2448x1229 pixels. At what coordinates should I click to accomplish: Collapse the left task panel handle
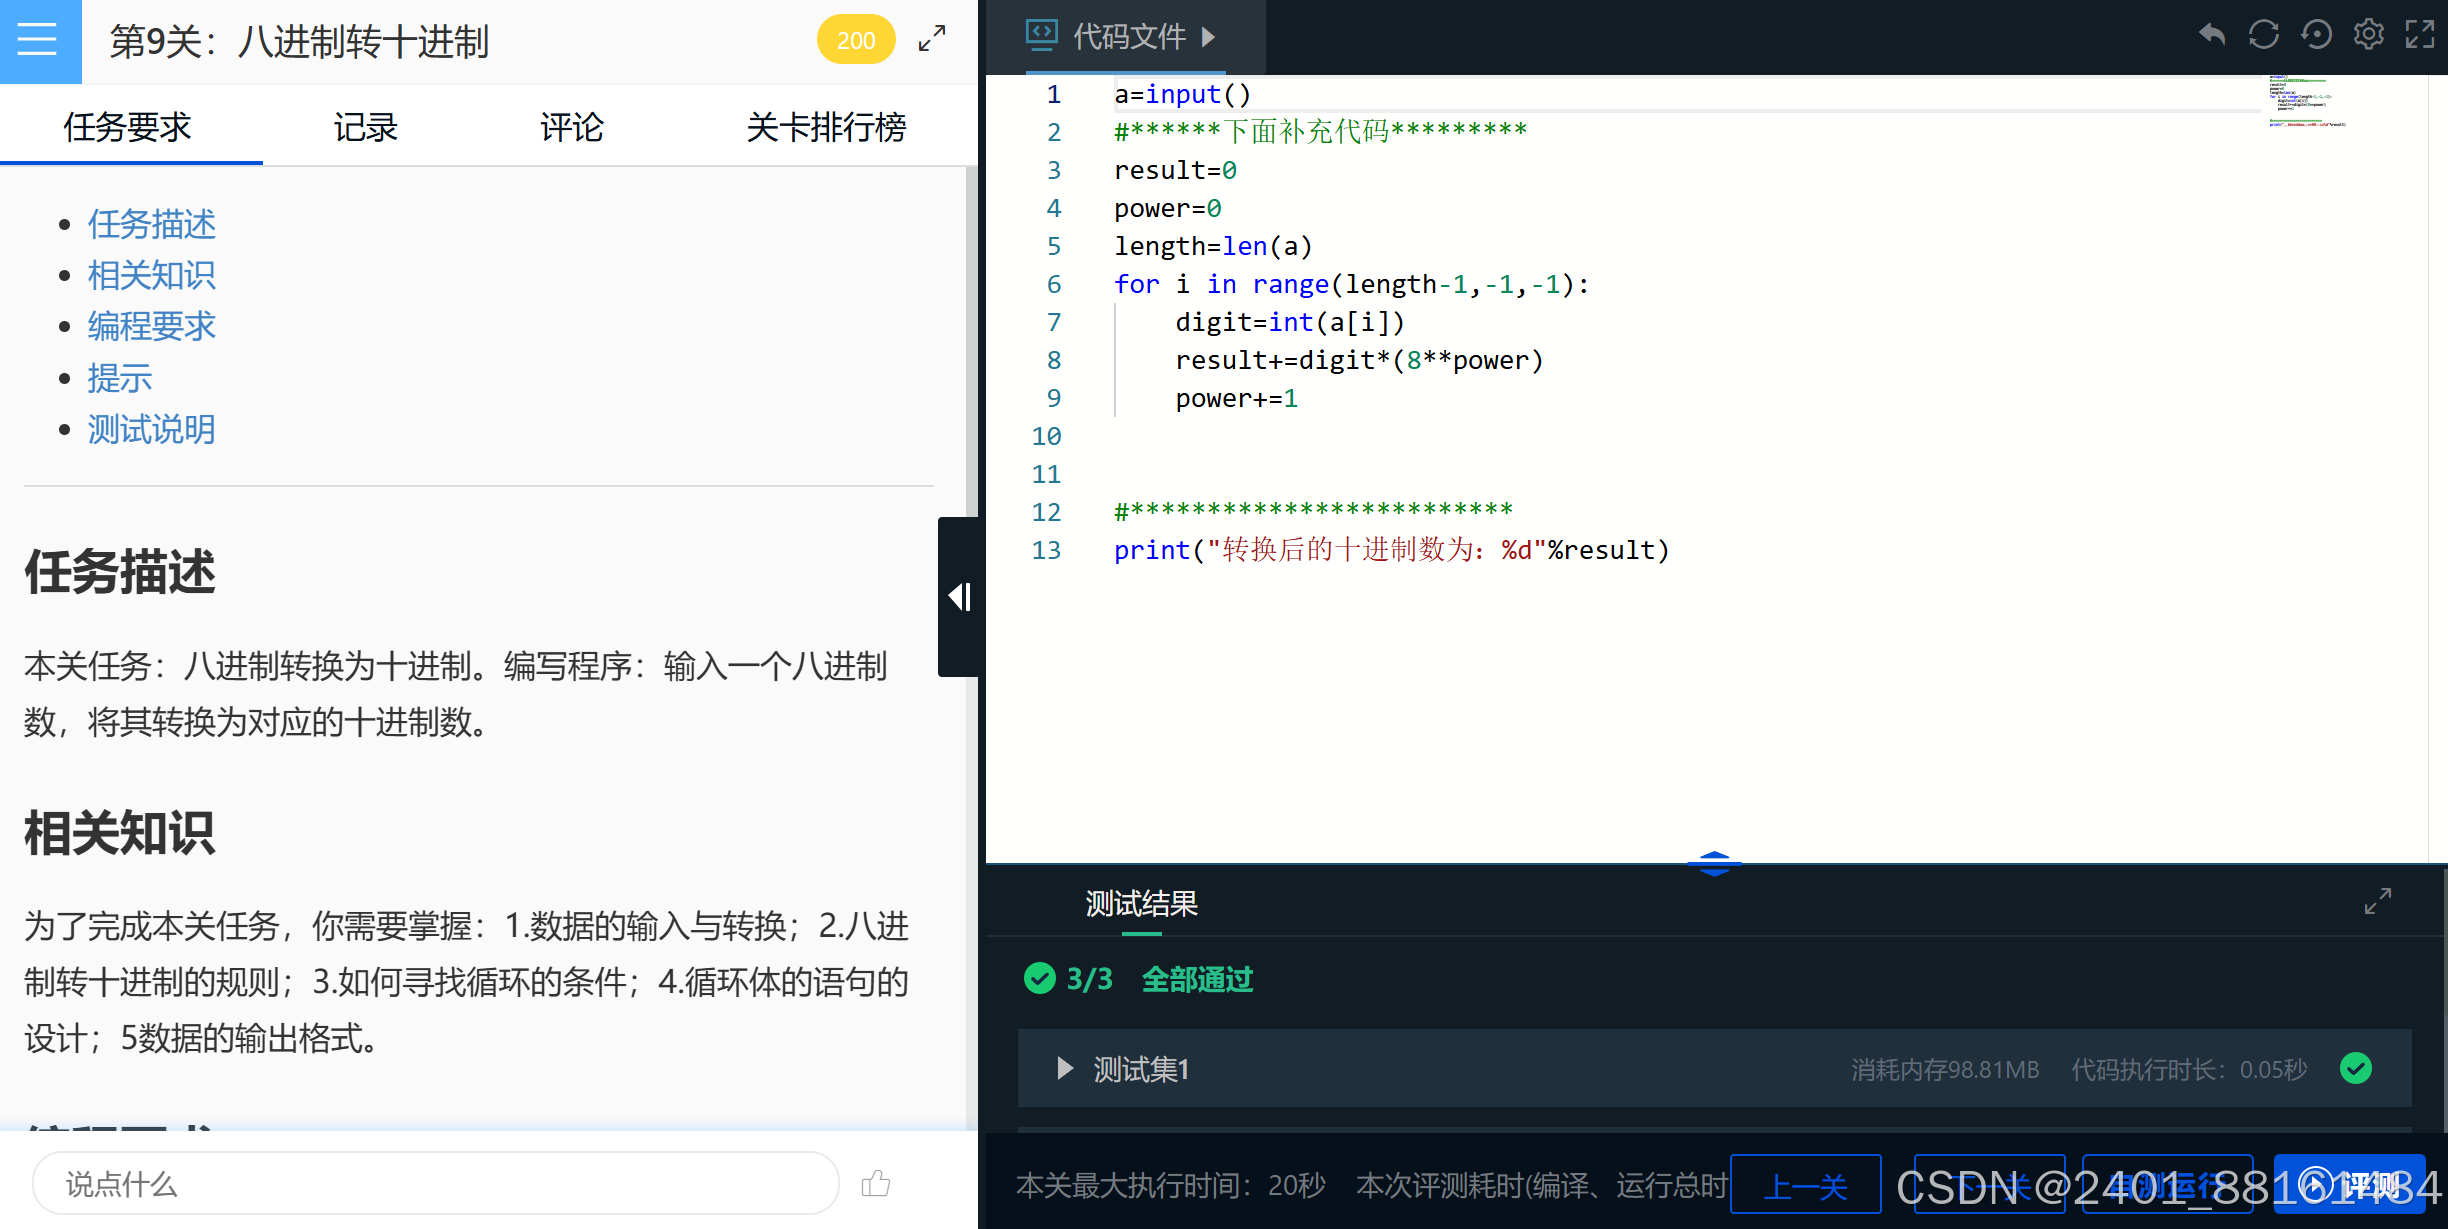point(959,597)
